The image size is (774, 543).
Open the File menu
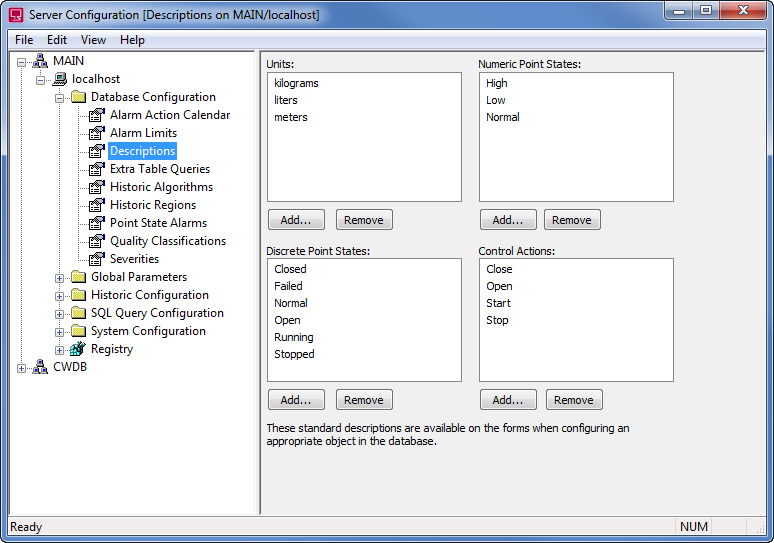[x=24, y=40]
